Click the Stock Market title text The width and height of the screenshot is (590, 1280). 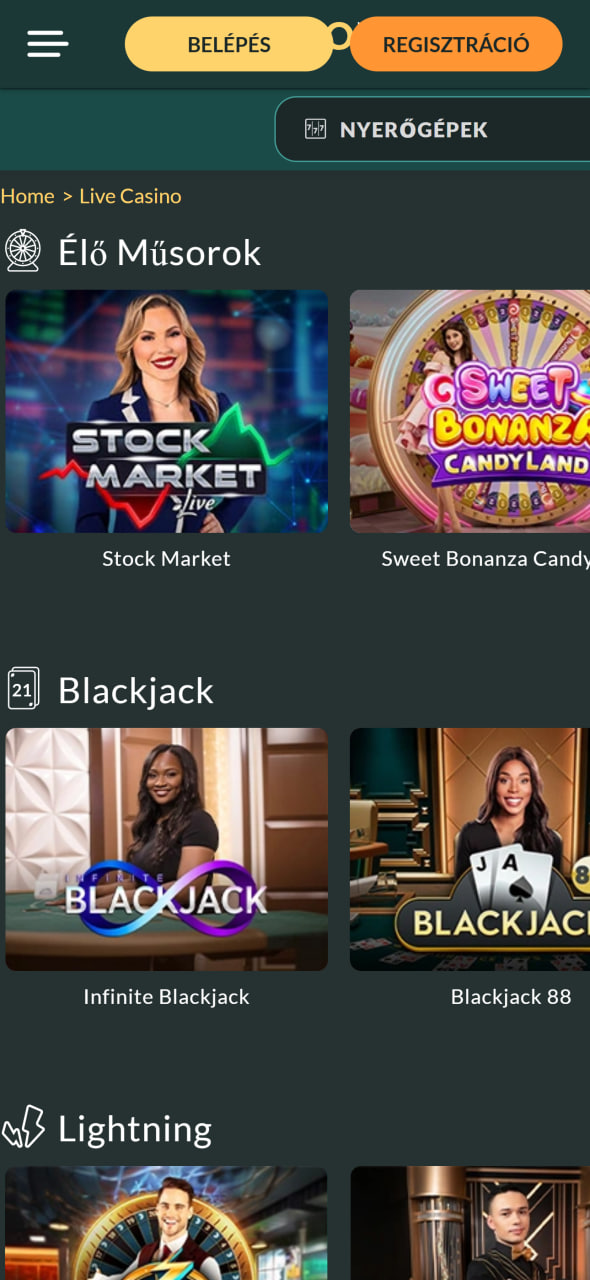tap(166, 559)
